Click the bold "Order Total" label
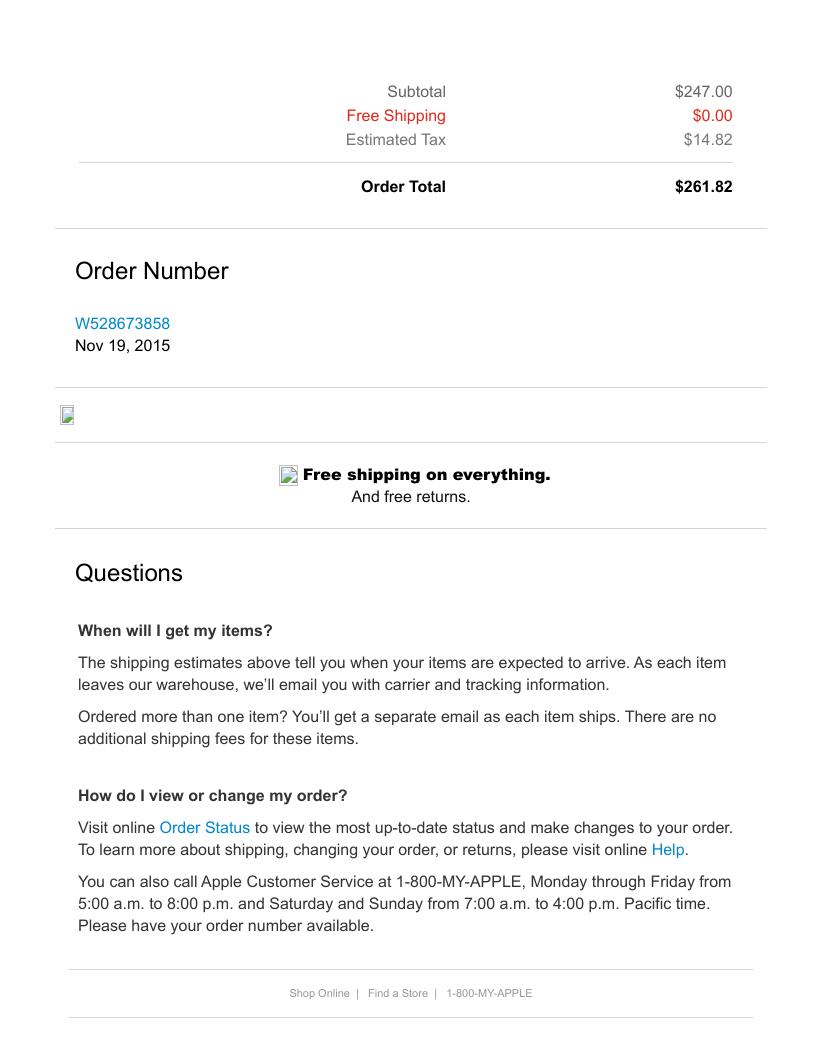Screen dimensions: 816x1056 [x=403, y=187]
